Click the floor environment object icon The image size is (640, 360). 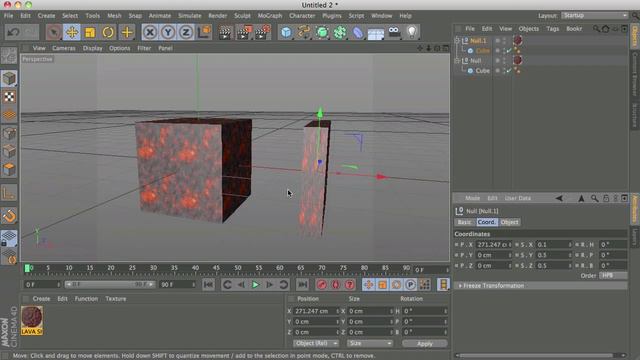pyautogui.click(x=376, y=32)
